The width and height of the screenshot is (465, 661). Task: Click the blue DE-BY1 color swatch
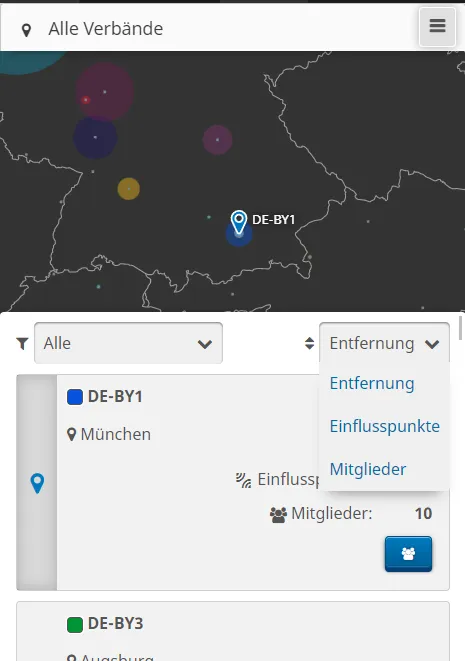[x=75, y=397]
